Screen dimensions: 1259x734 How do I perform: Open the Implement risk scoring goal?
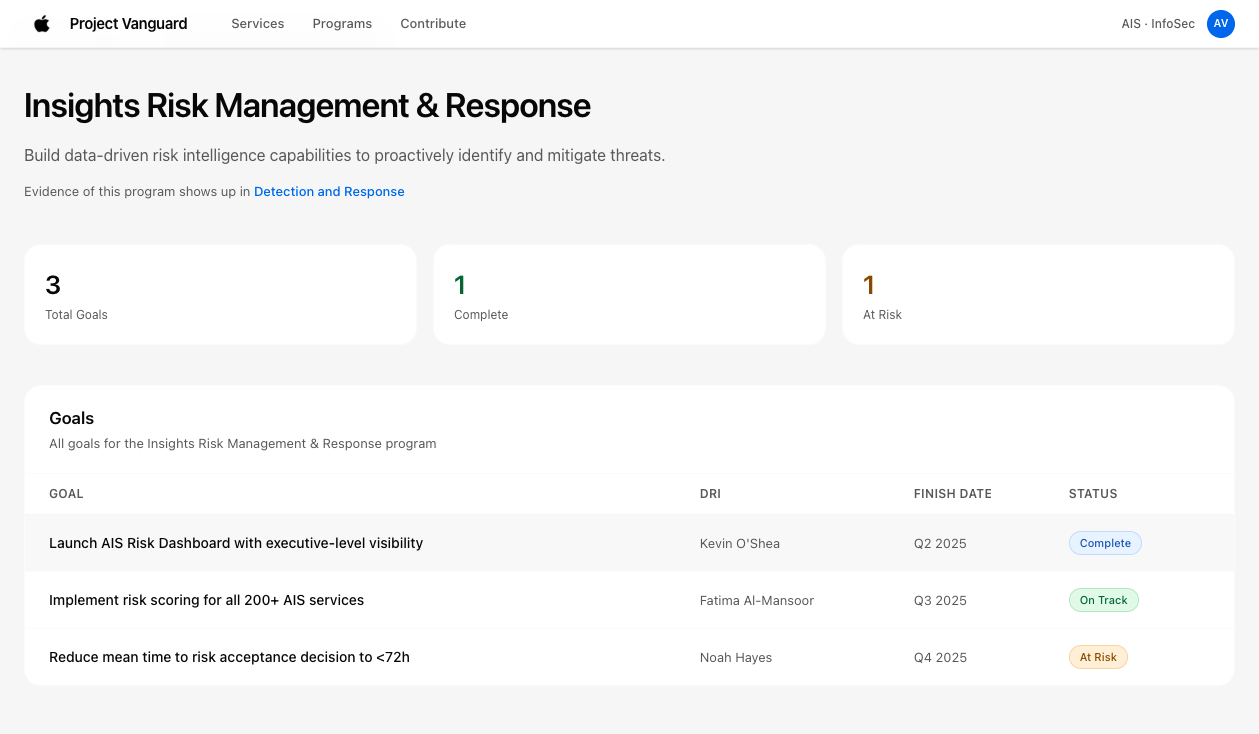(206, 600)
